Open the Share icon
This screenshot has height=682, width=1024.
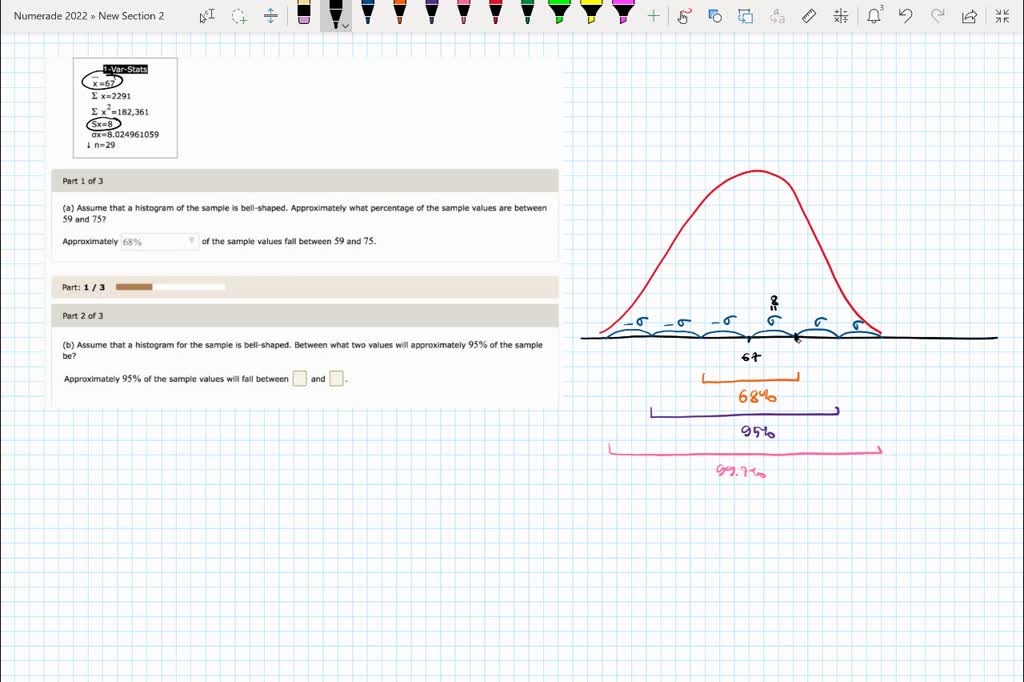click(969, 16)
